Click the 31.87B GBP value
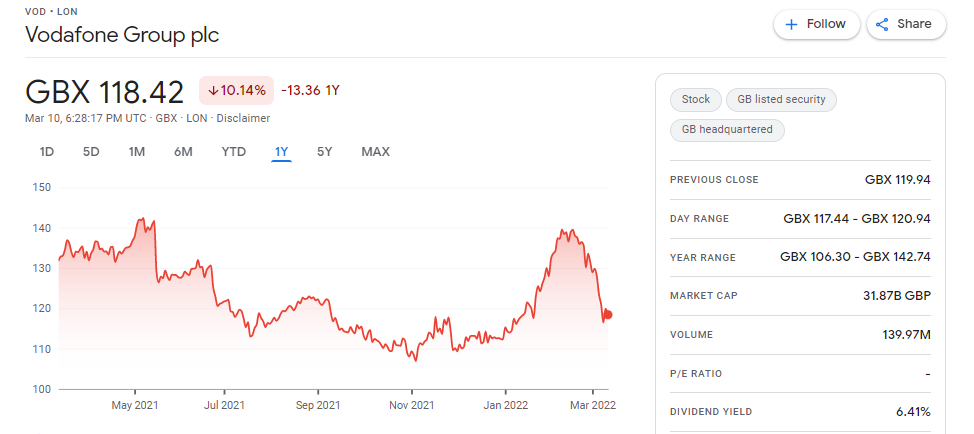 [897, 296]
